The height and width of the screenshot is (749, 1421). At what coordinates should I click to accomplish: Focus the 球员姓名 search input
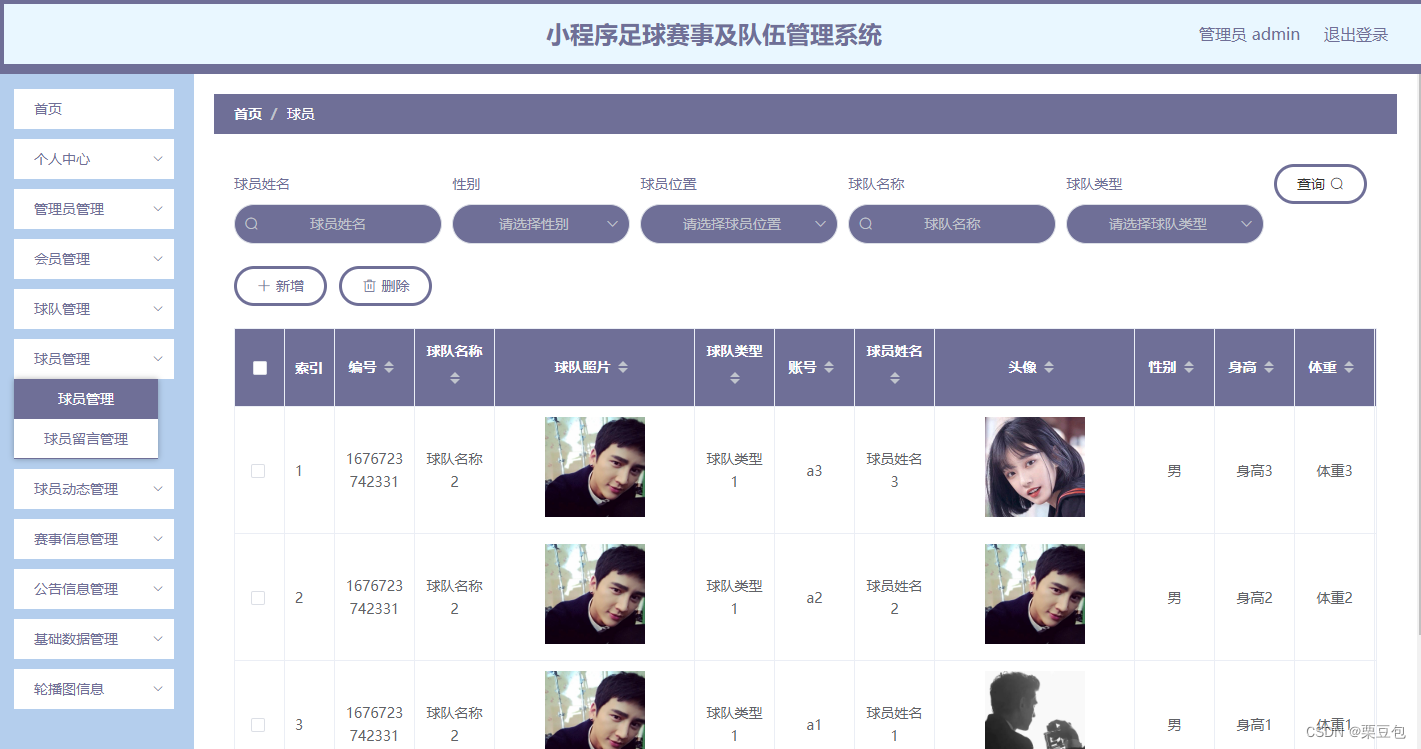[x=338, y=224]
